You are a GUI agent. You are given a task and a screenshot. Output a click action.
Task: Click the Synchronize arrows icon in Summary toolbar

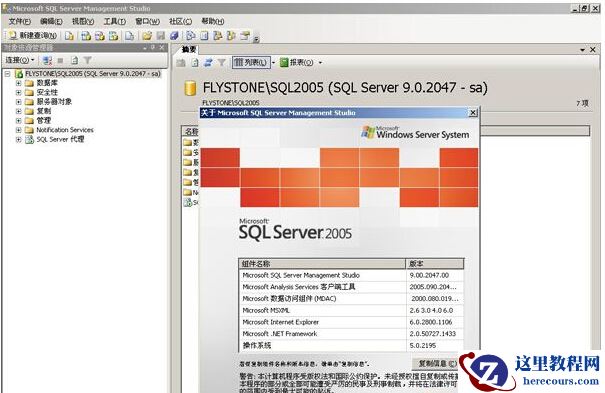[208, 62]
